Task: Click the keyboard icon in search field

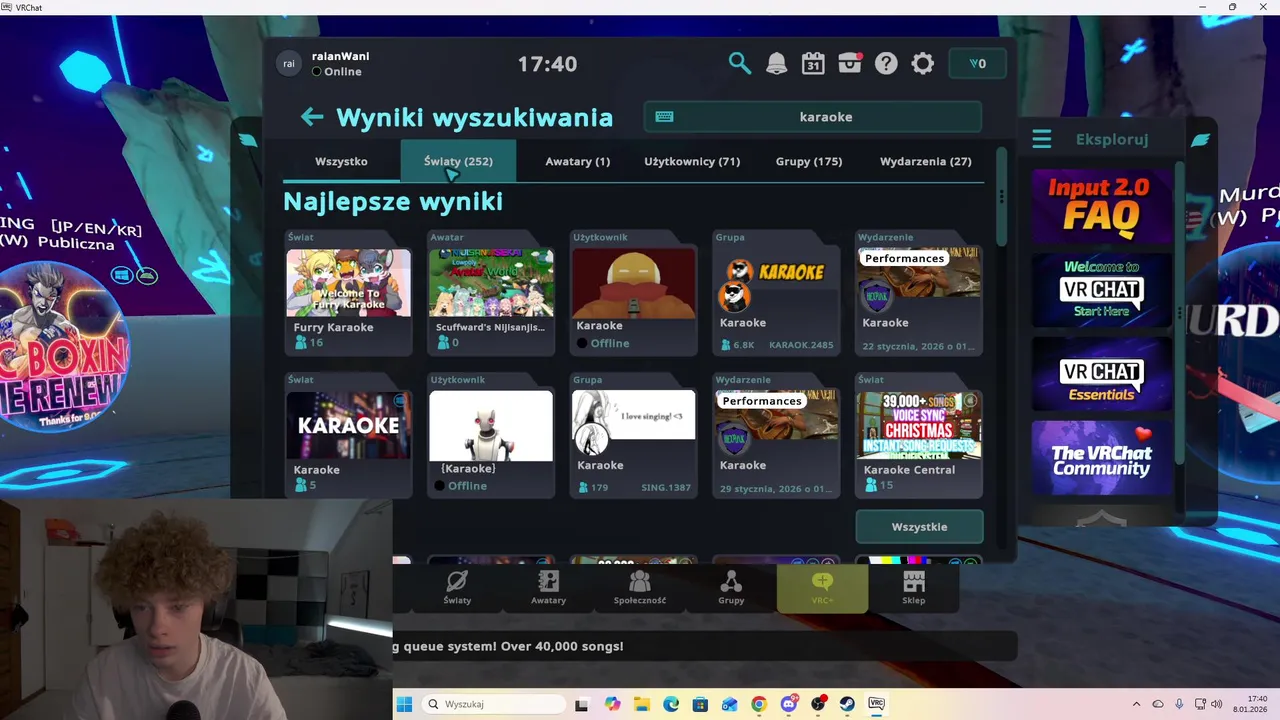Action: coord(664,117)
